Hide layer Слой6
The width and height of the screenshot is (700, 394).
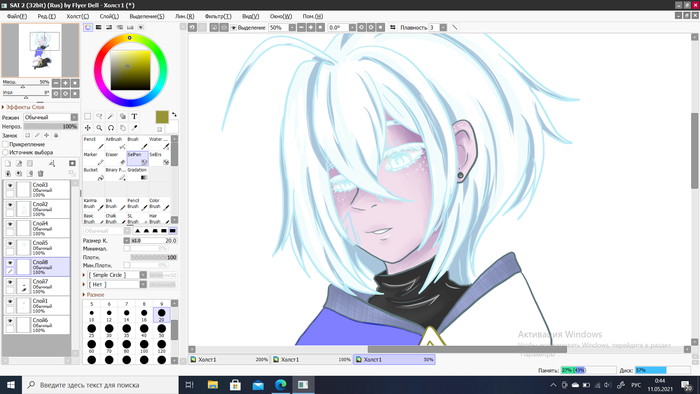[x=10, y=320]
